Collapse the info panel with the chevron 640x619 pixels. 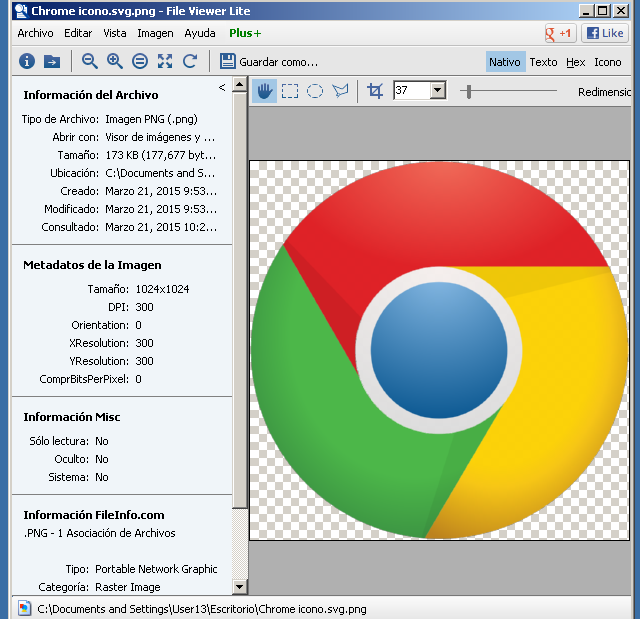click(x=222, y=87)
